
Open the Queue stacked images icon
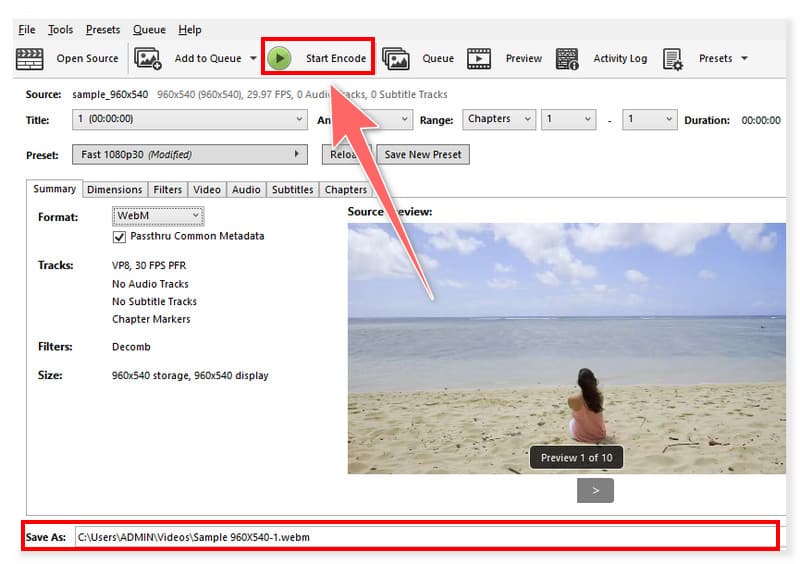click(x=396, y=59)
